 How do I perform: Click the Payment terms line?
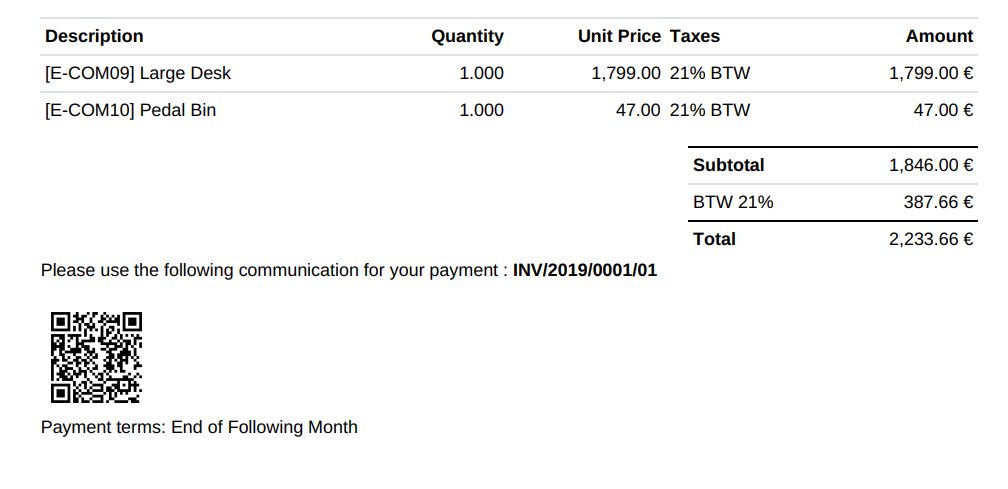tap(199, 427)
